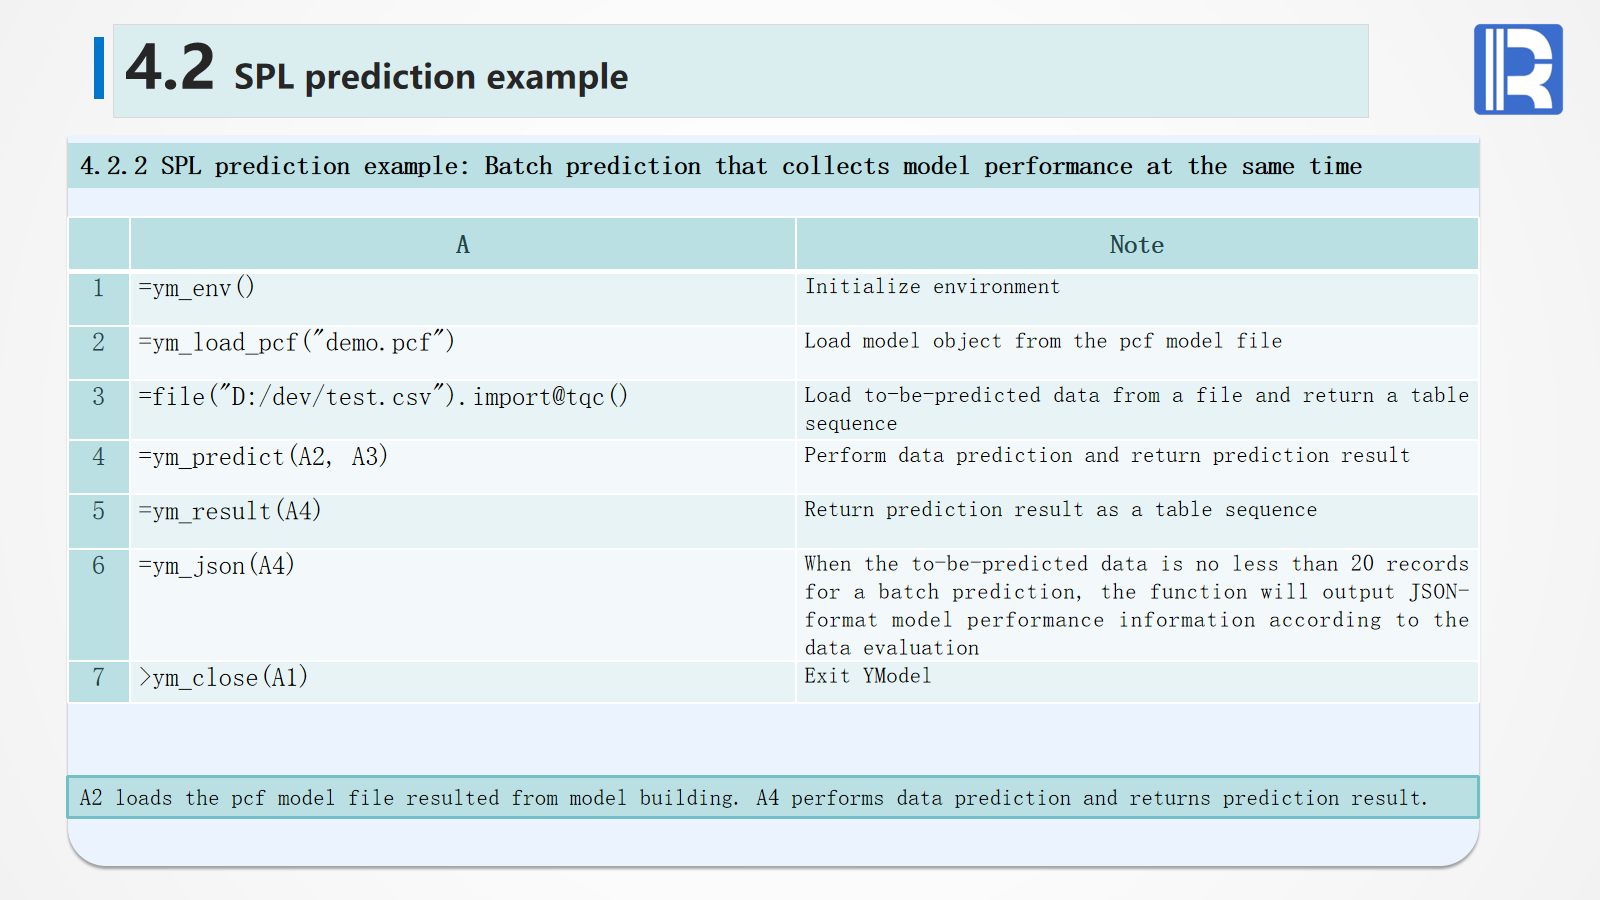Click row number 1 header
Viewport: 1600px width, 900px height.
[98, 289]
